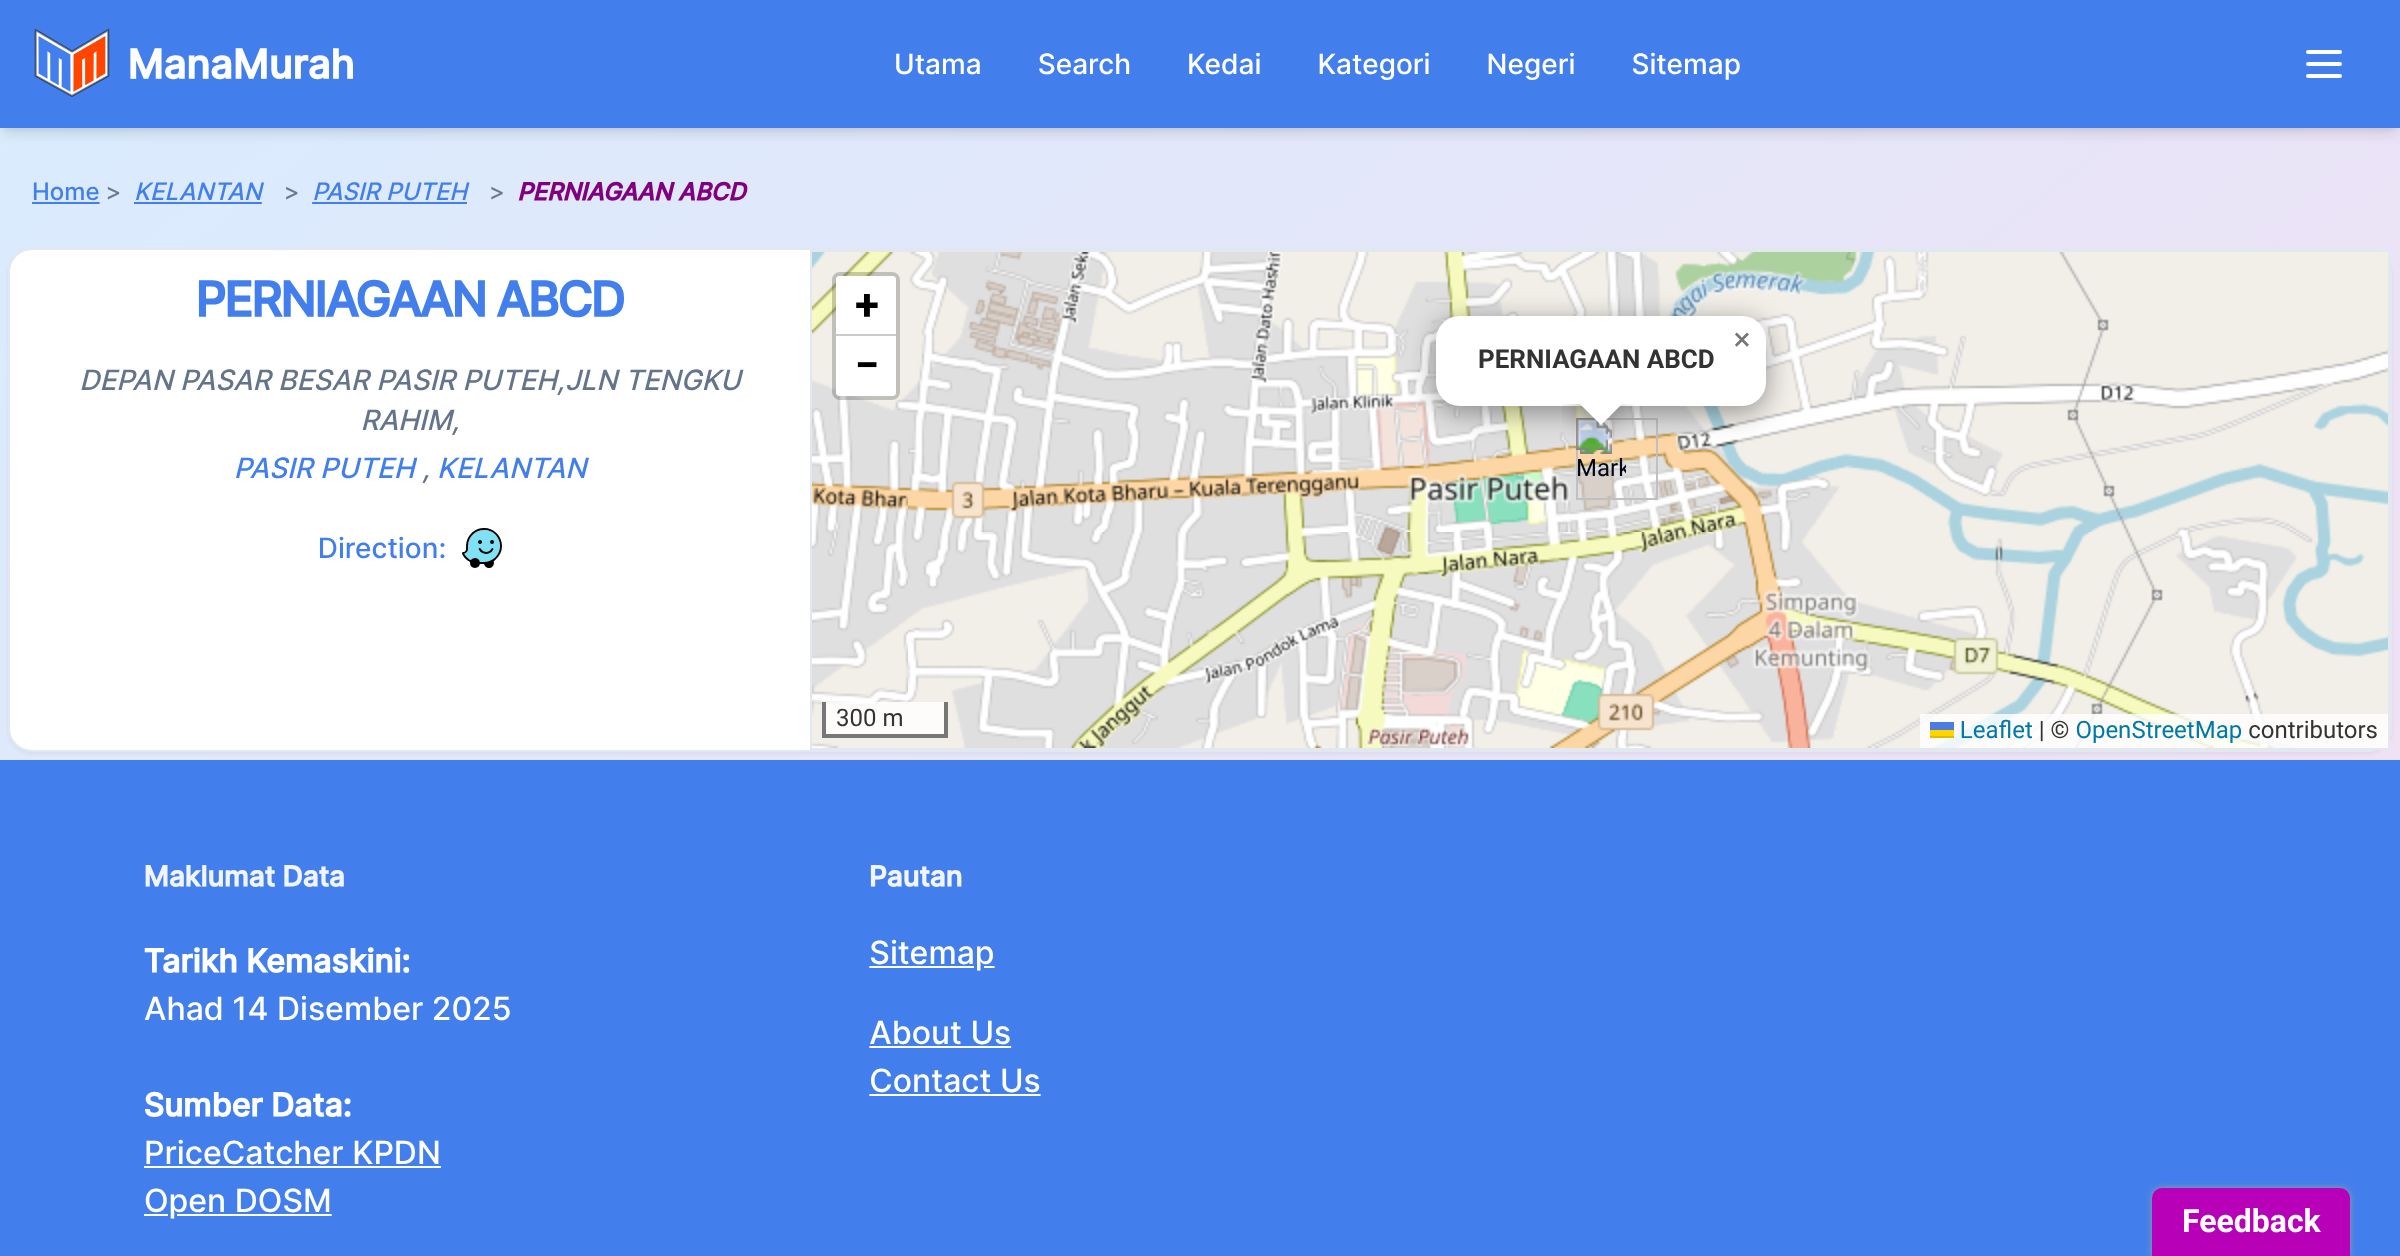2400x1256 pixels.
Task: Visit the Open DOSM link
Action: coord(237,1201)
